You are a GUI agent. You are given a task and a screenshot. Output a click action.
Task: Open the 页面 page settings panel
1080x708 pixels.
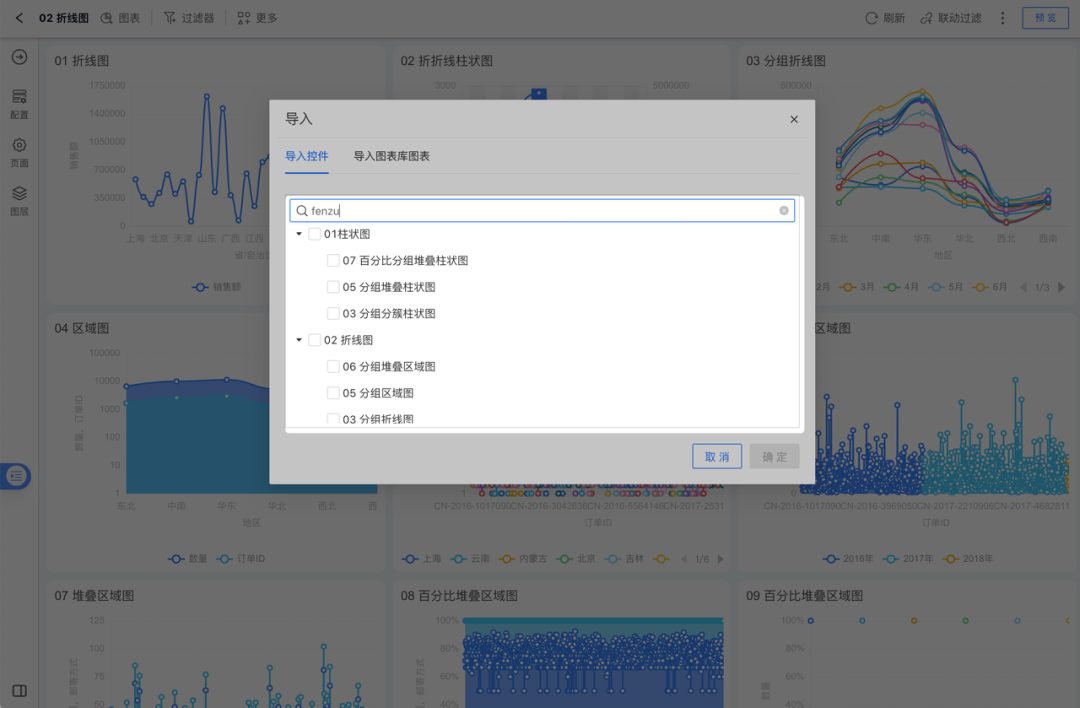[x=18, y=152]
